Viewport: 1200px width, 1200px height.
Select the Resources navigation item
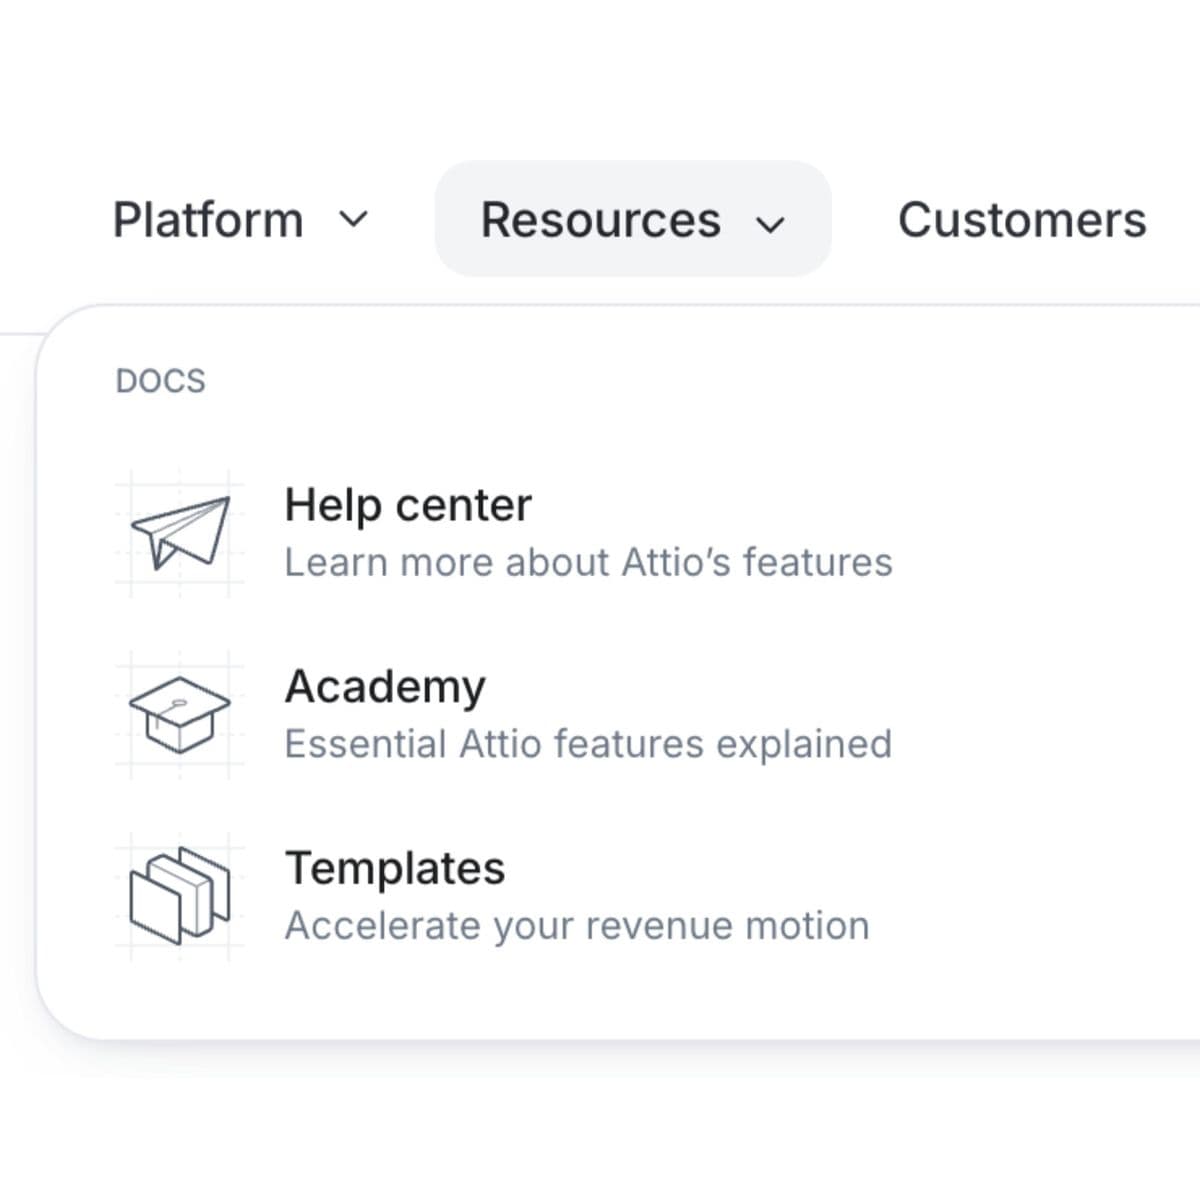(633, 219)
